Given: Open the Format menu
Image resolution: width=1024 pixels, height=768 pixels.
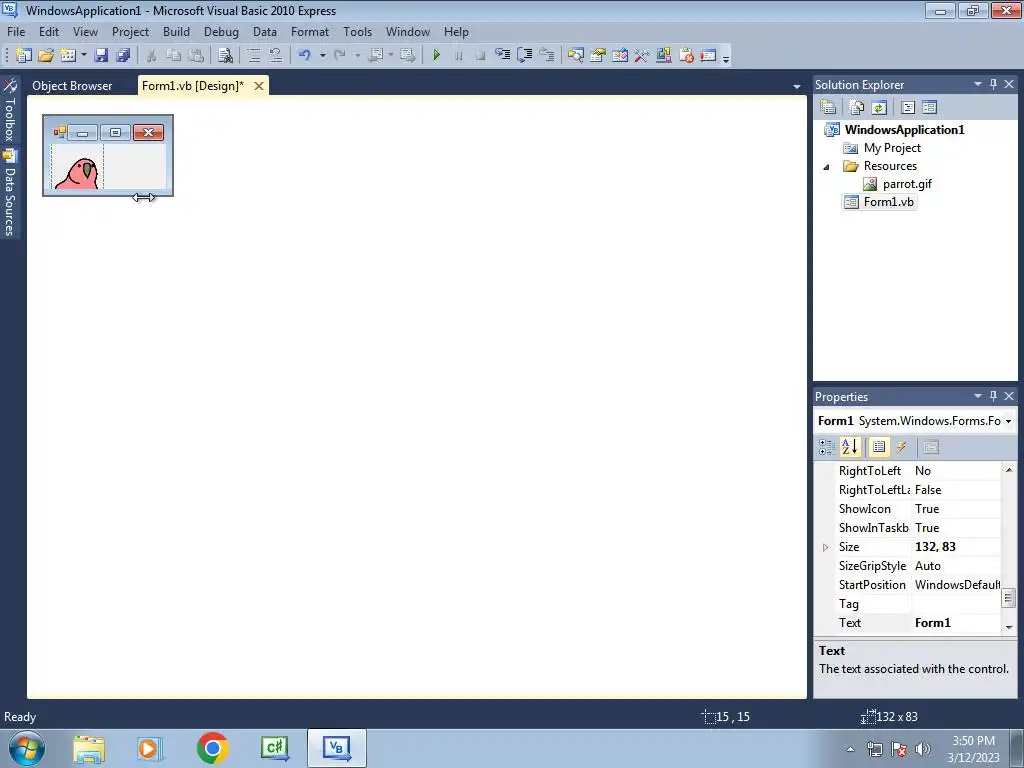Looking at the screenshot, I should (x=310, y=31).
